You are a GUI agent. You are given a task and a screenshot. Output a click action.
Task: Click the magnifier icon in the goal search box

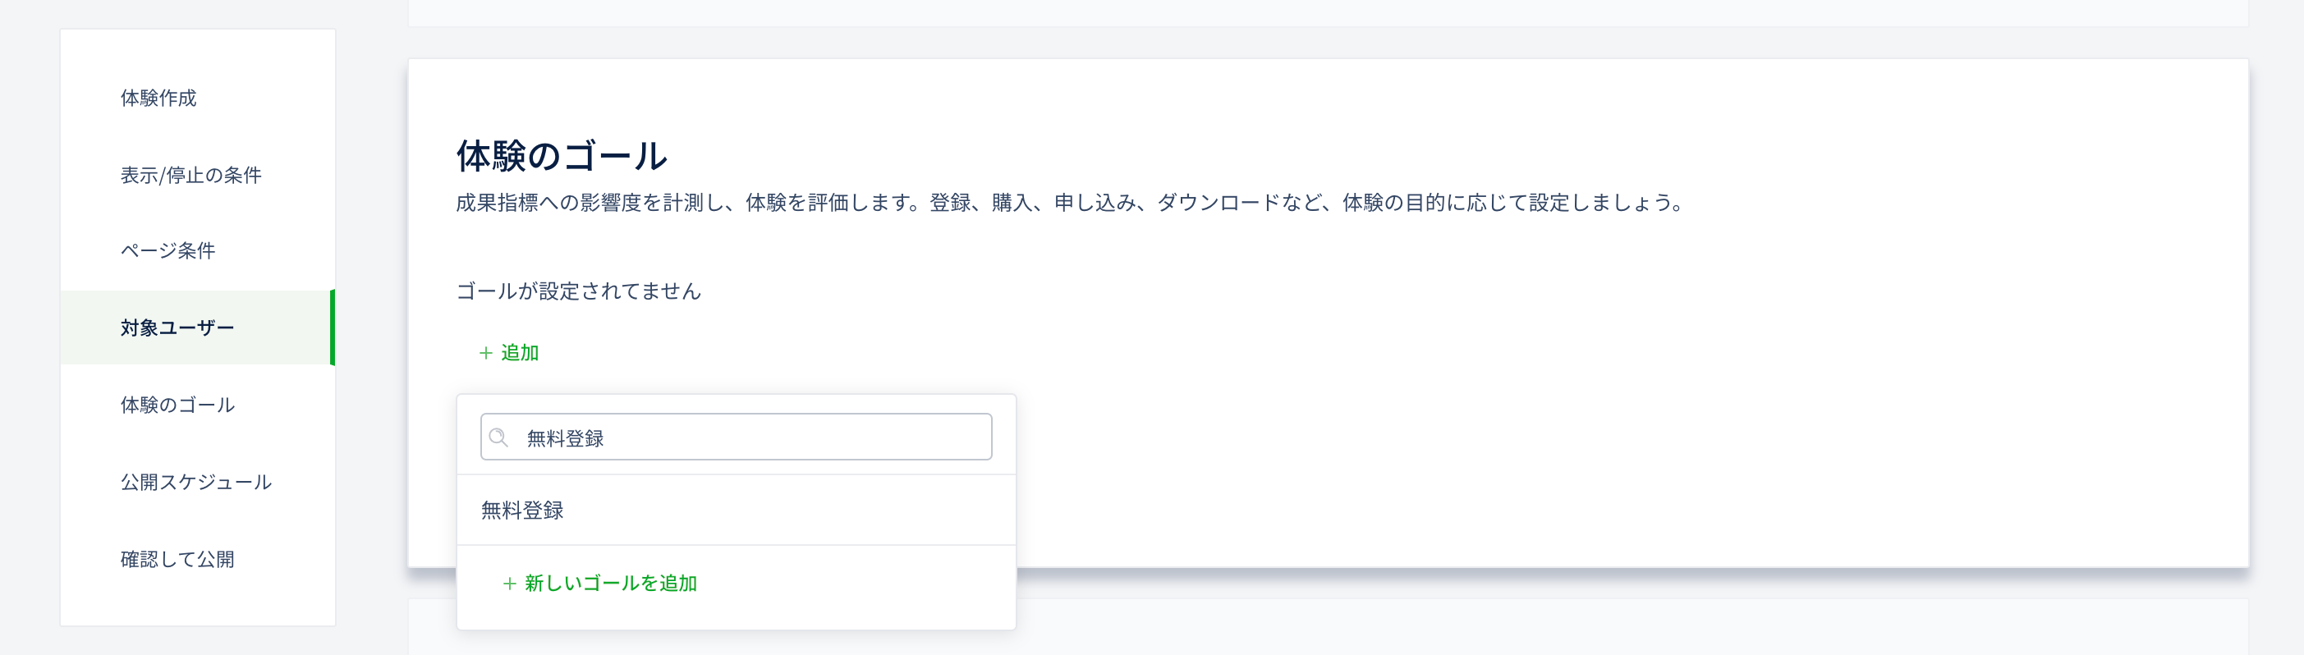499,438
